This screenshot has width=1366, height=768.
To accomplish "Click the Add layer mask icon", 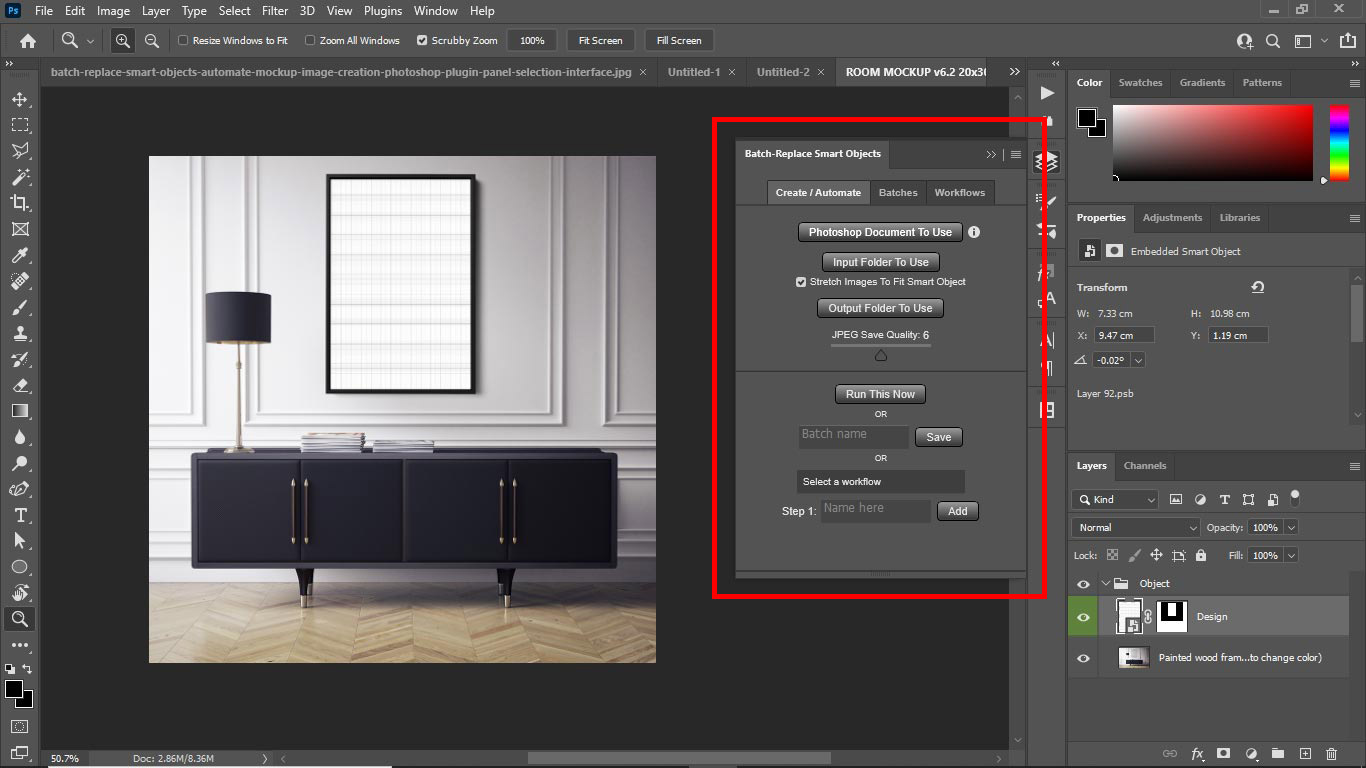I will tap(1224, 753).
